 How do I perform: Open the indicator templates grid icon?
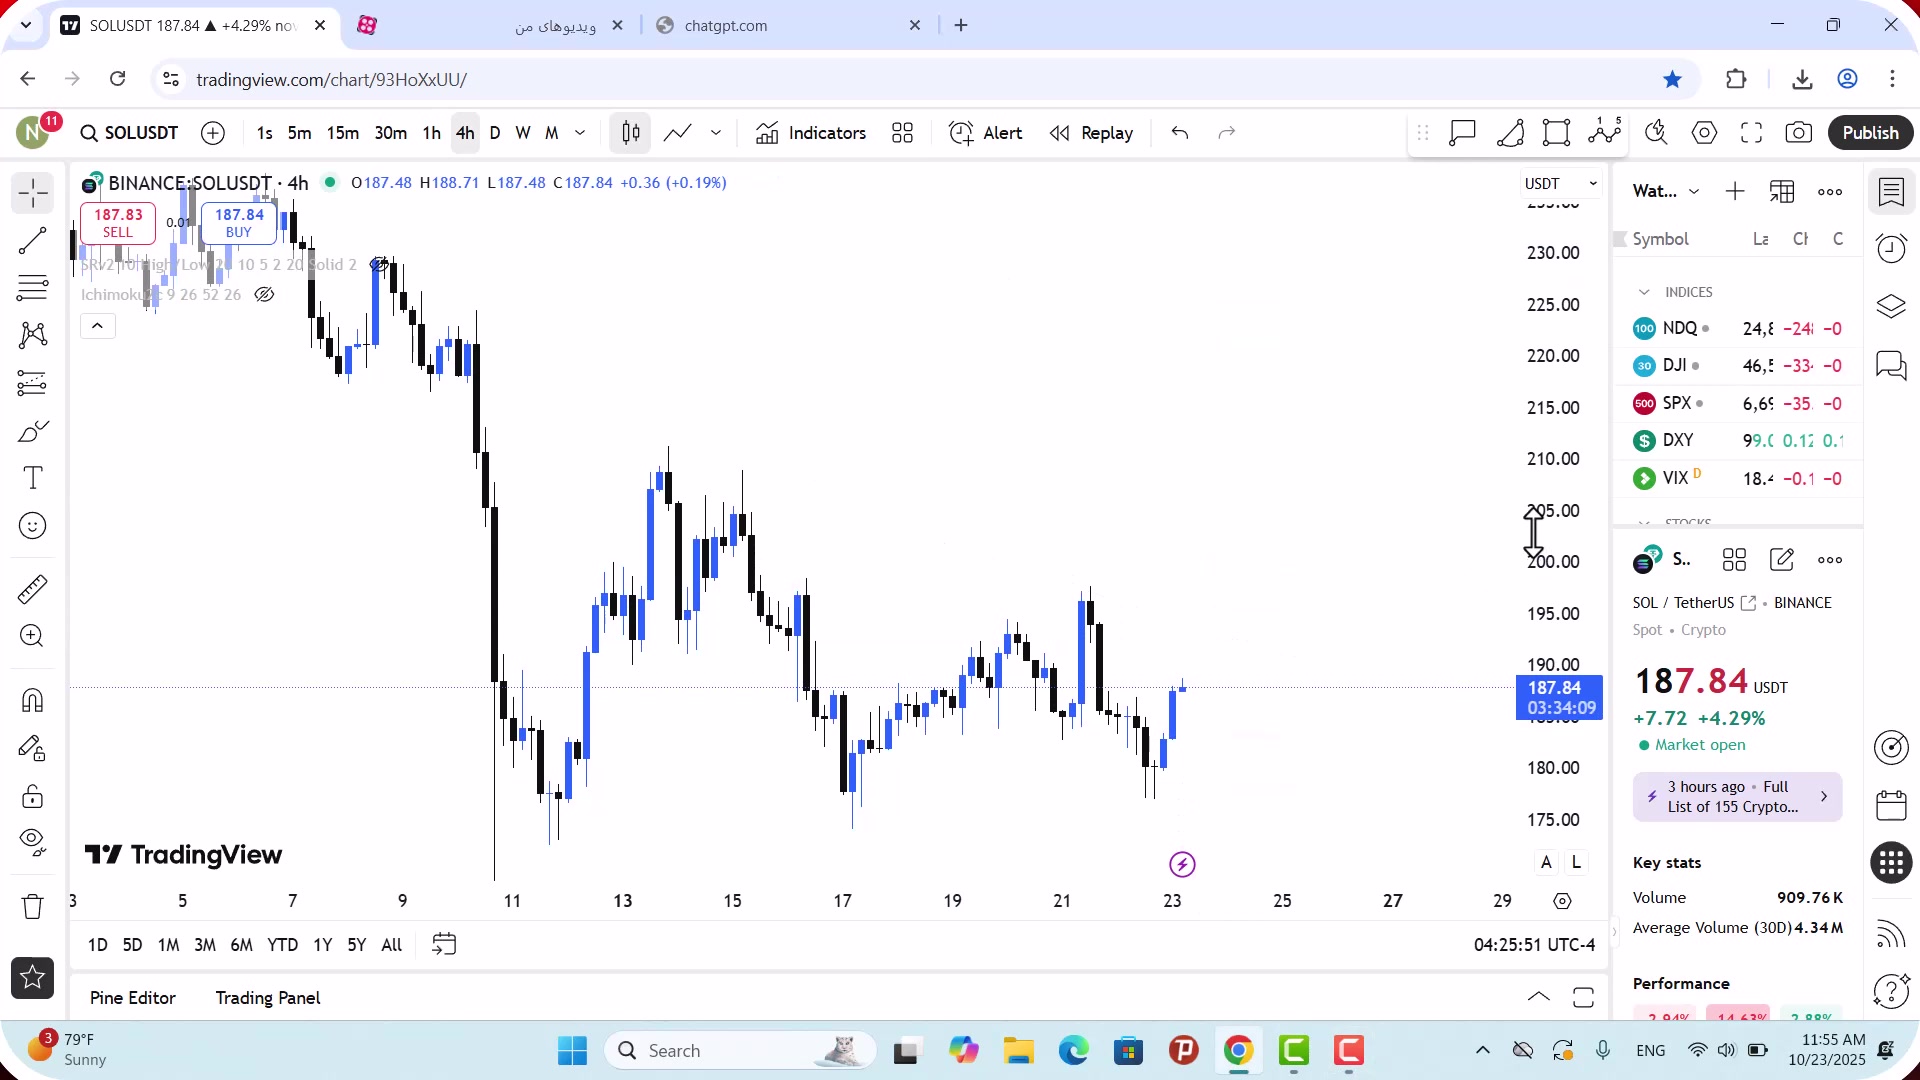(902, 133)
